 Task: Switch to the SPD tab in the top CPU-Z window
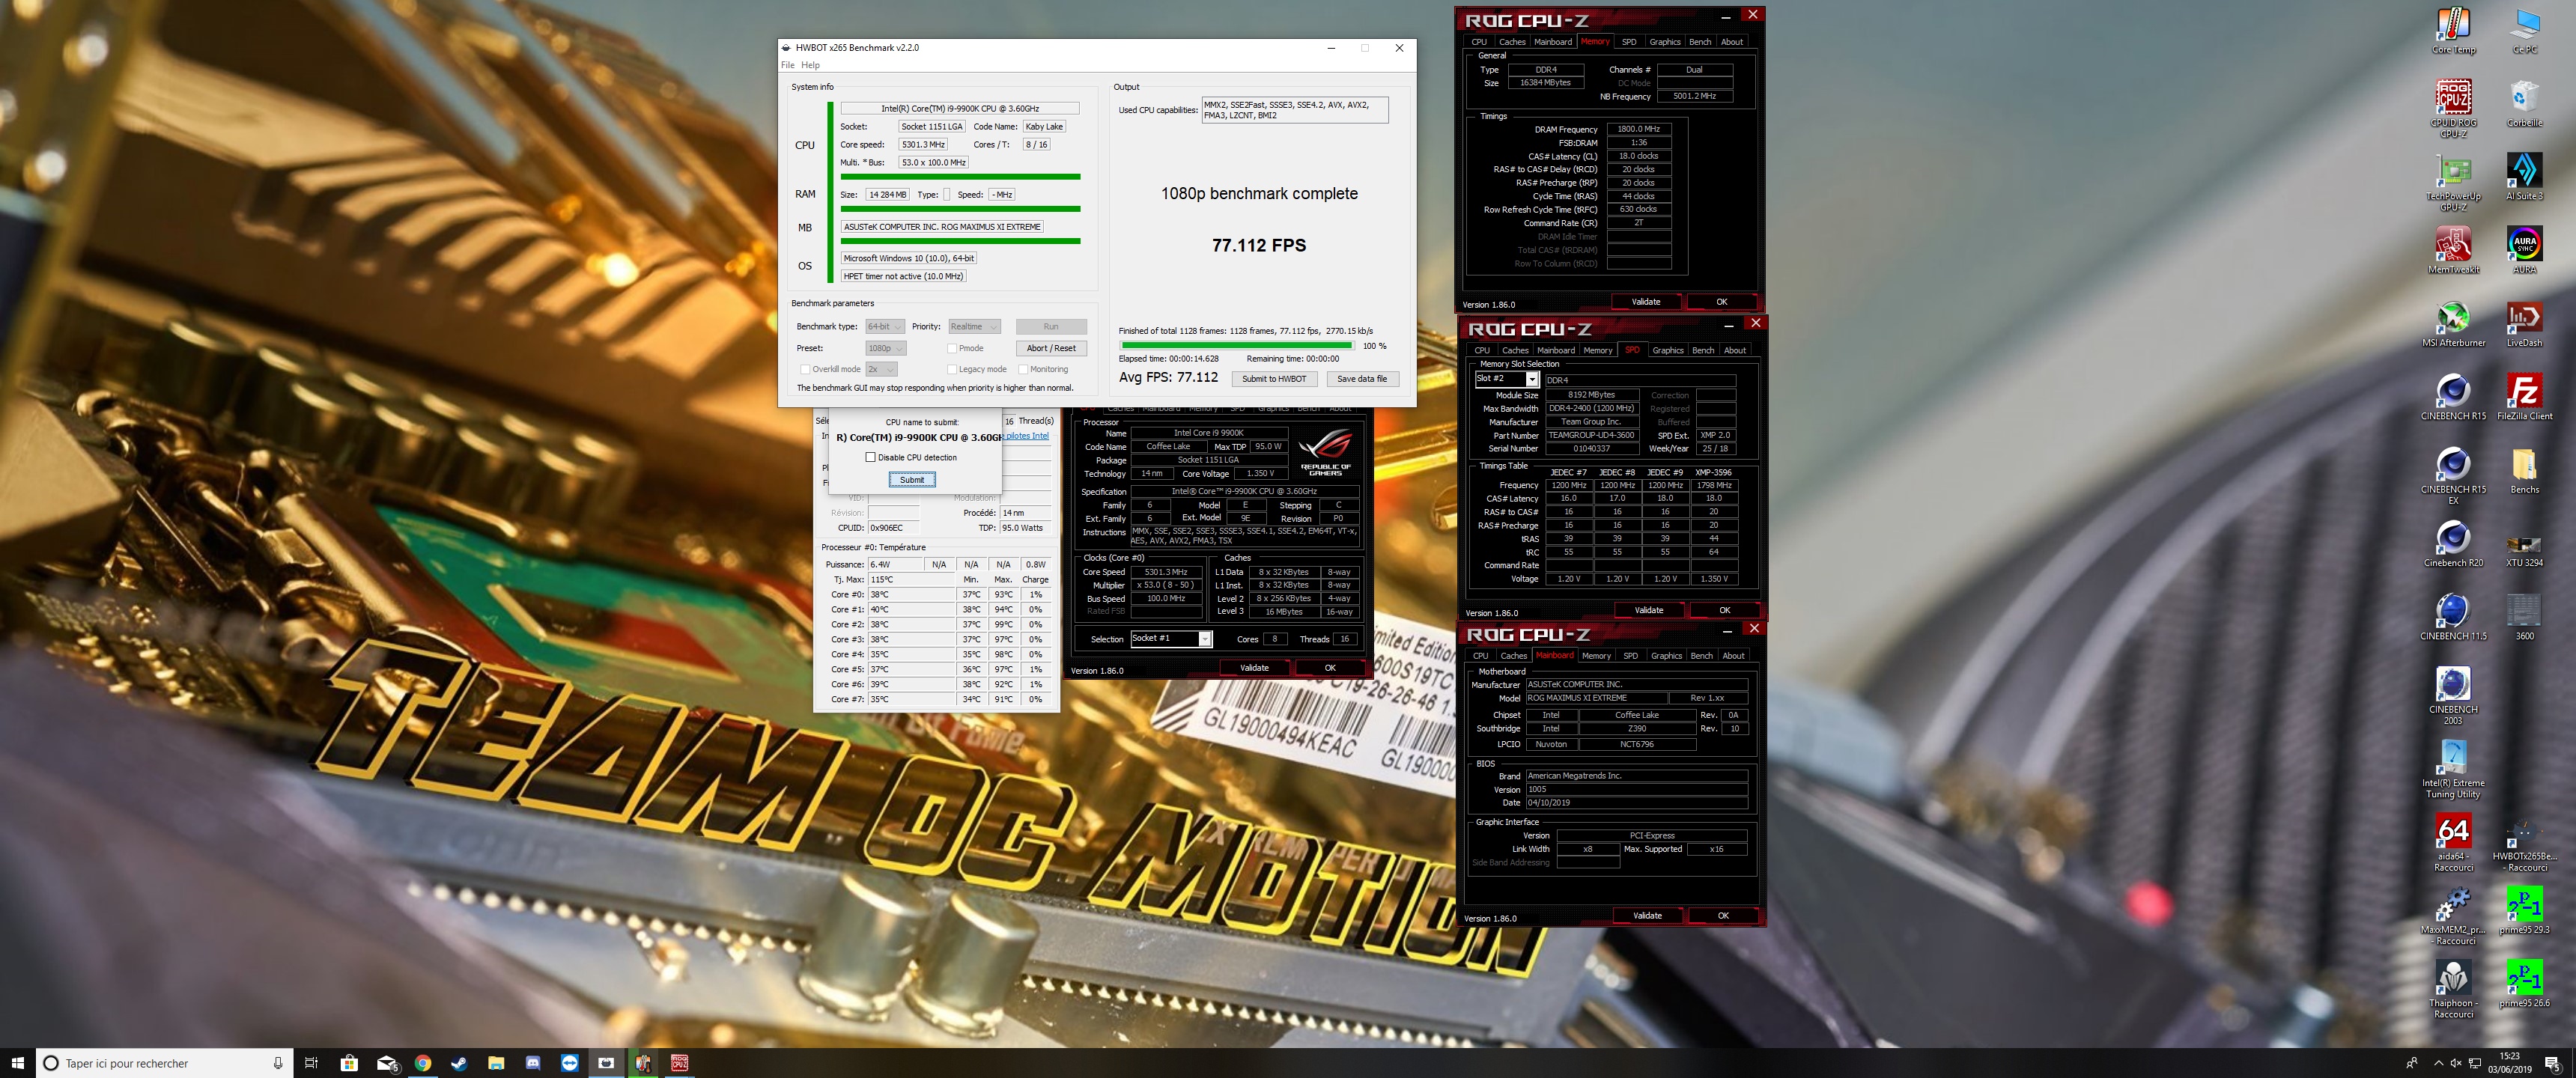point(1629,42)
